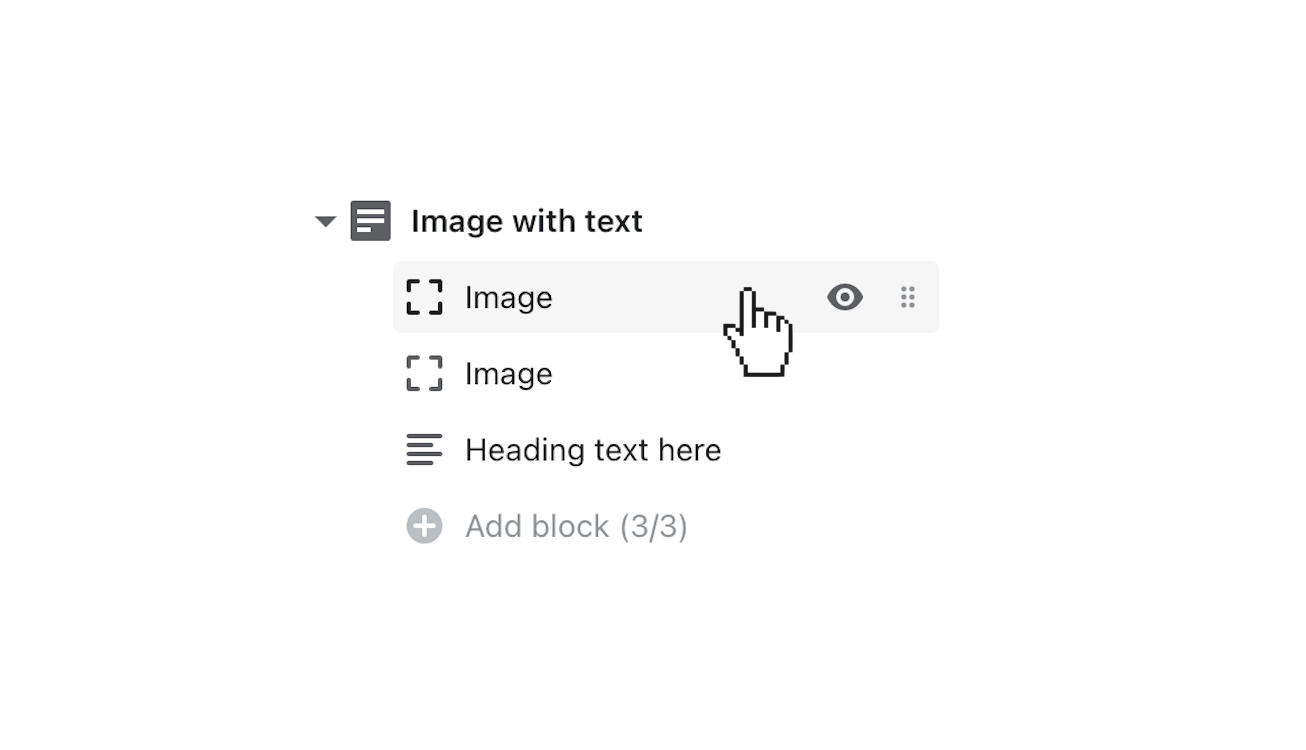Click the disclosure triangle left of Image with text
The height and width of the screenshot is (750, 1306).
point(325,221)
